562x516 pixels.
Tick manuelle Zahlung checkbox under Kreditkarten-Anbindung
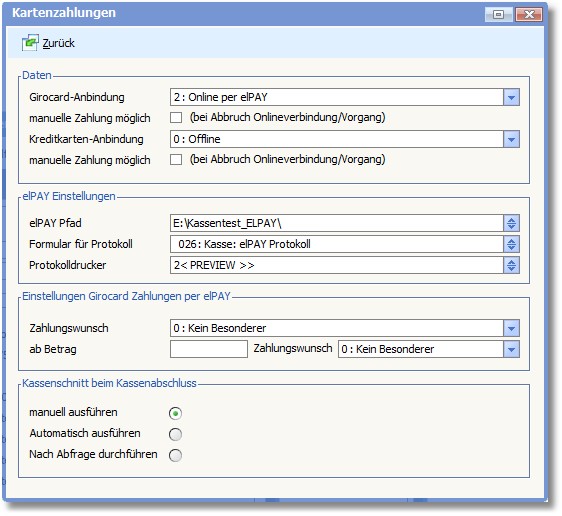176,159
